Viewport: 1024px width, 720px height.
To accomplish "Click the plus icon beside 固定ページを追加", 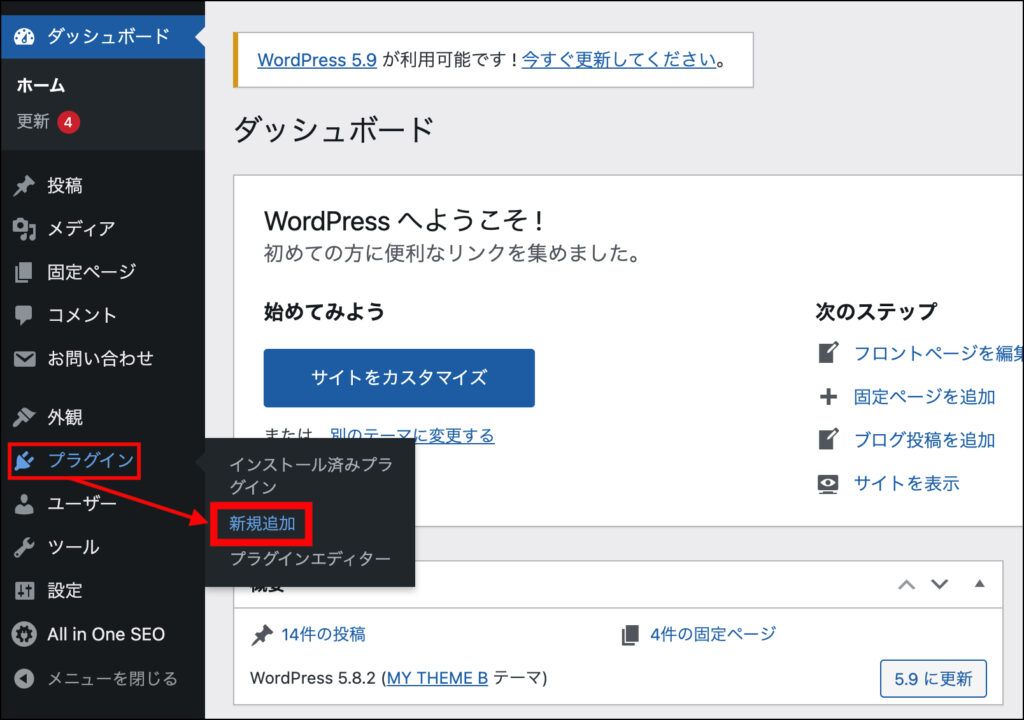I will 828,397.
